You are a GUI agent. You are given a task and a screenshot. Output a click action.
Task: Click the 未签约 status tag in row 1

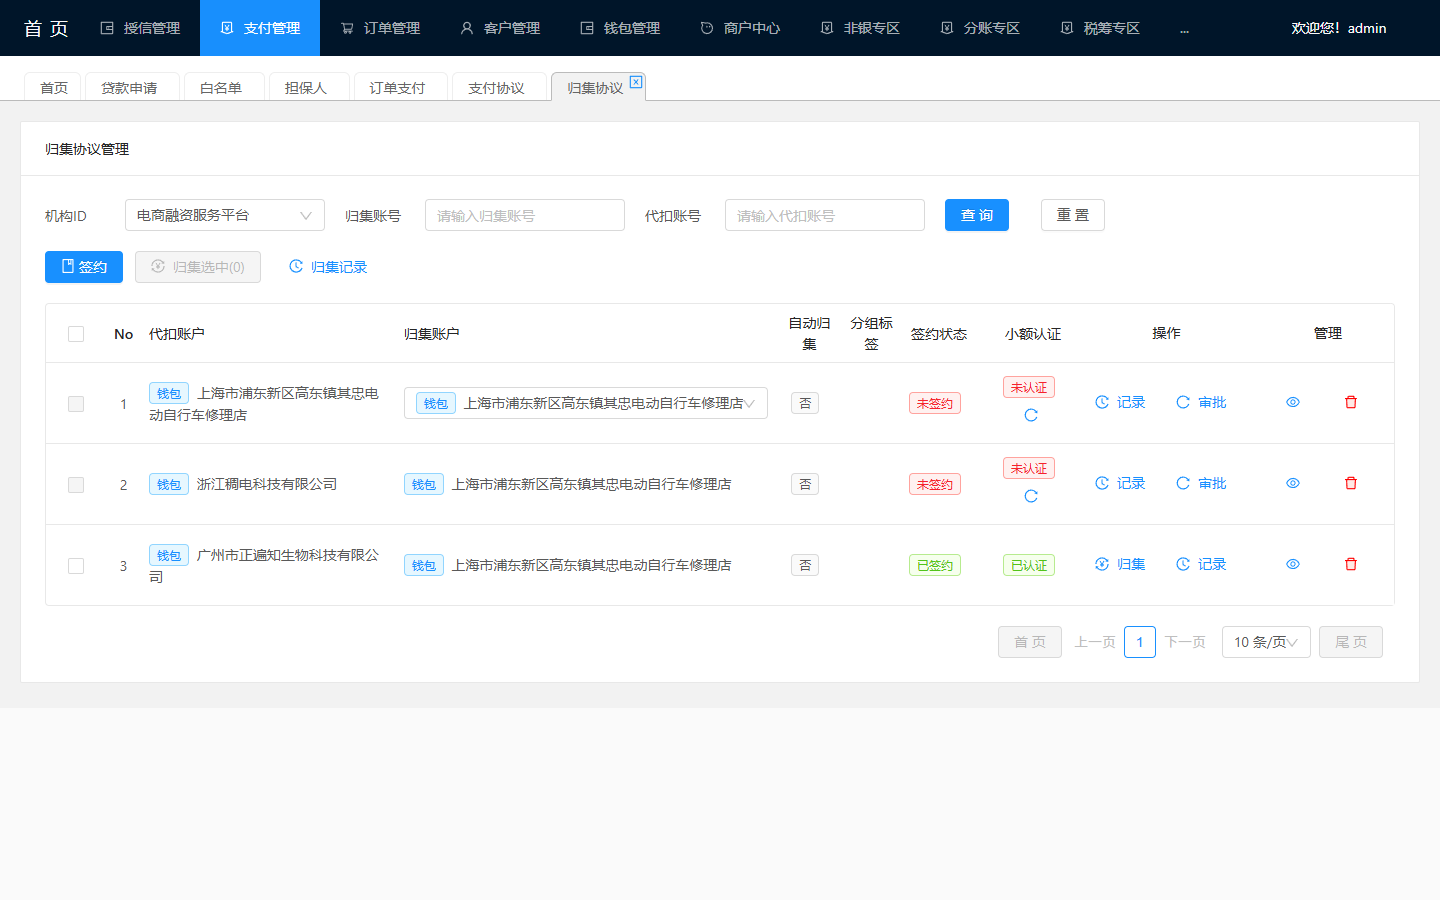(935, 403)
